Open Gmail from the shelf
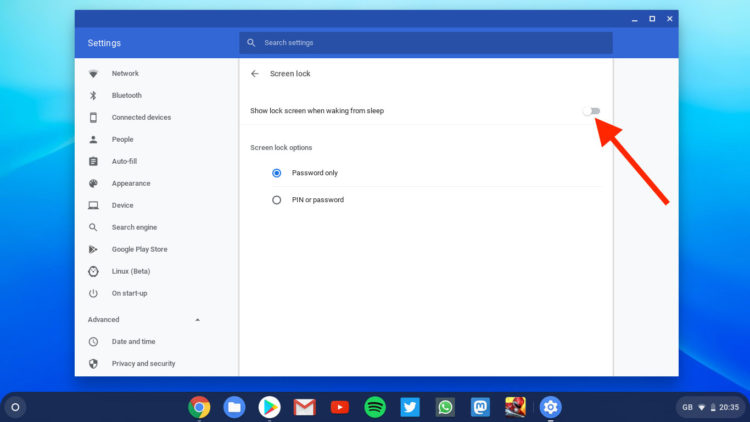Image resolution: width=750 pixels, height=422 pixels. [x=305, y=407]
